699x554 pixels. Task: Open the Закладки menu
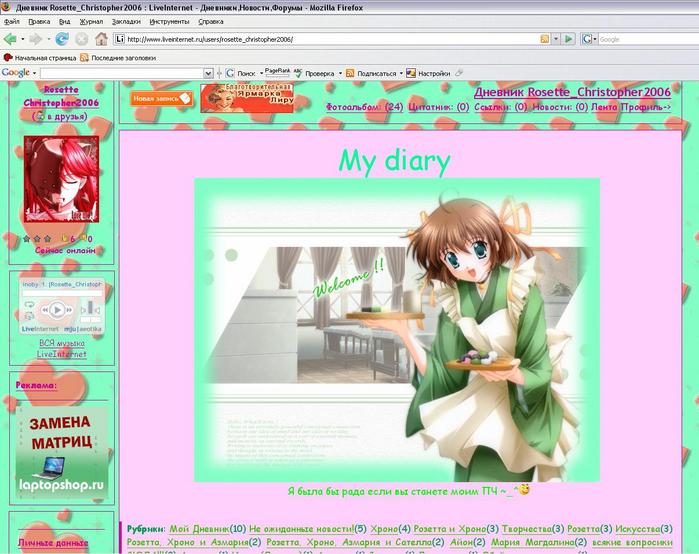click(x=126, y=21)
